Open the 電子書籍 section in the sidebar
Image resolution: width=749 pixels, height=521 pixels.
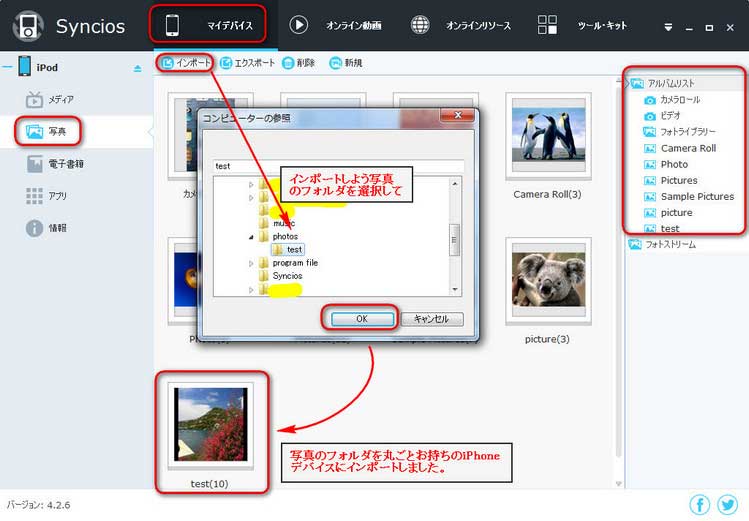click(65, 163)
